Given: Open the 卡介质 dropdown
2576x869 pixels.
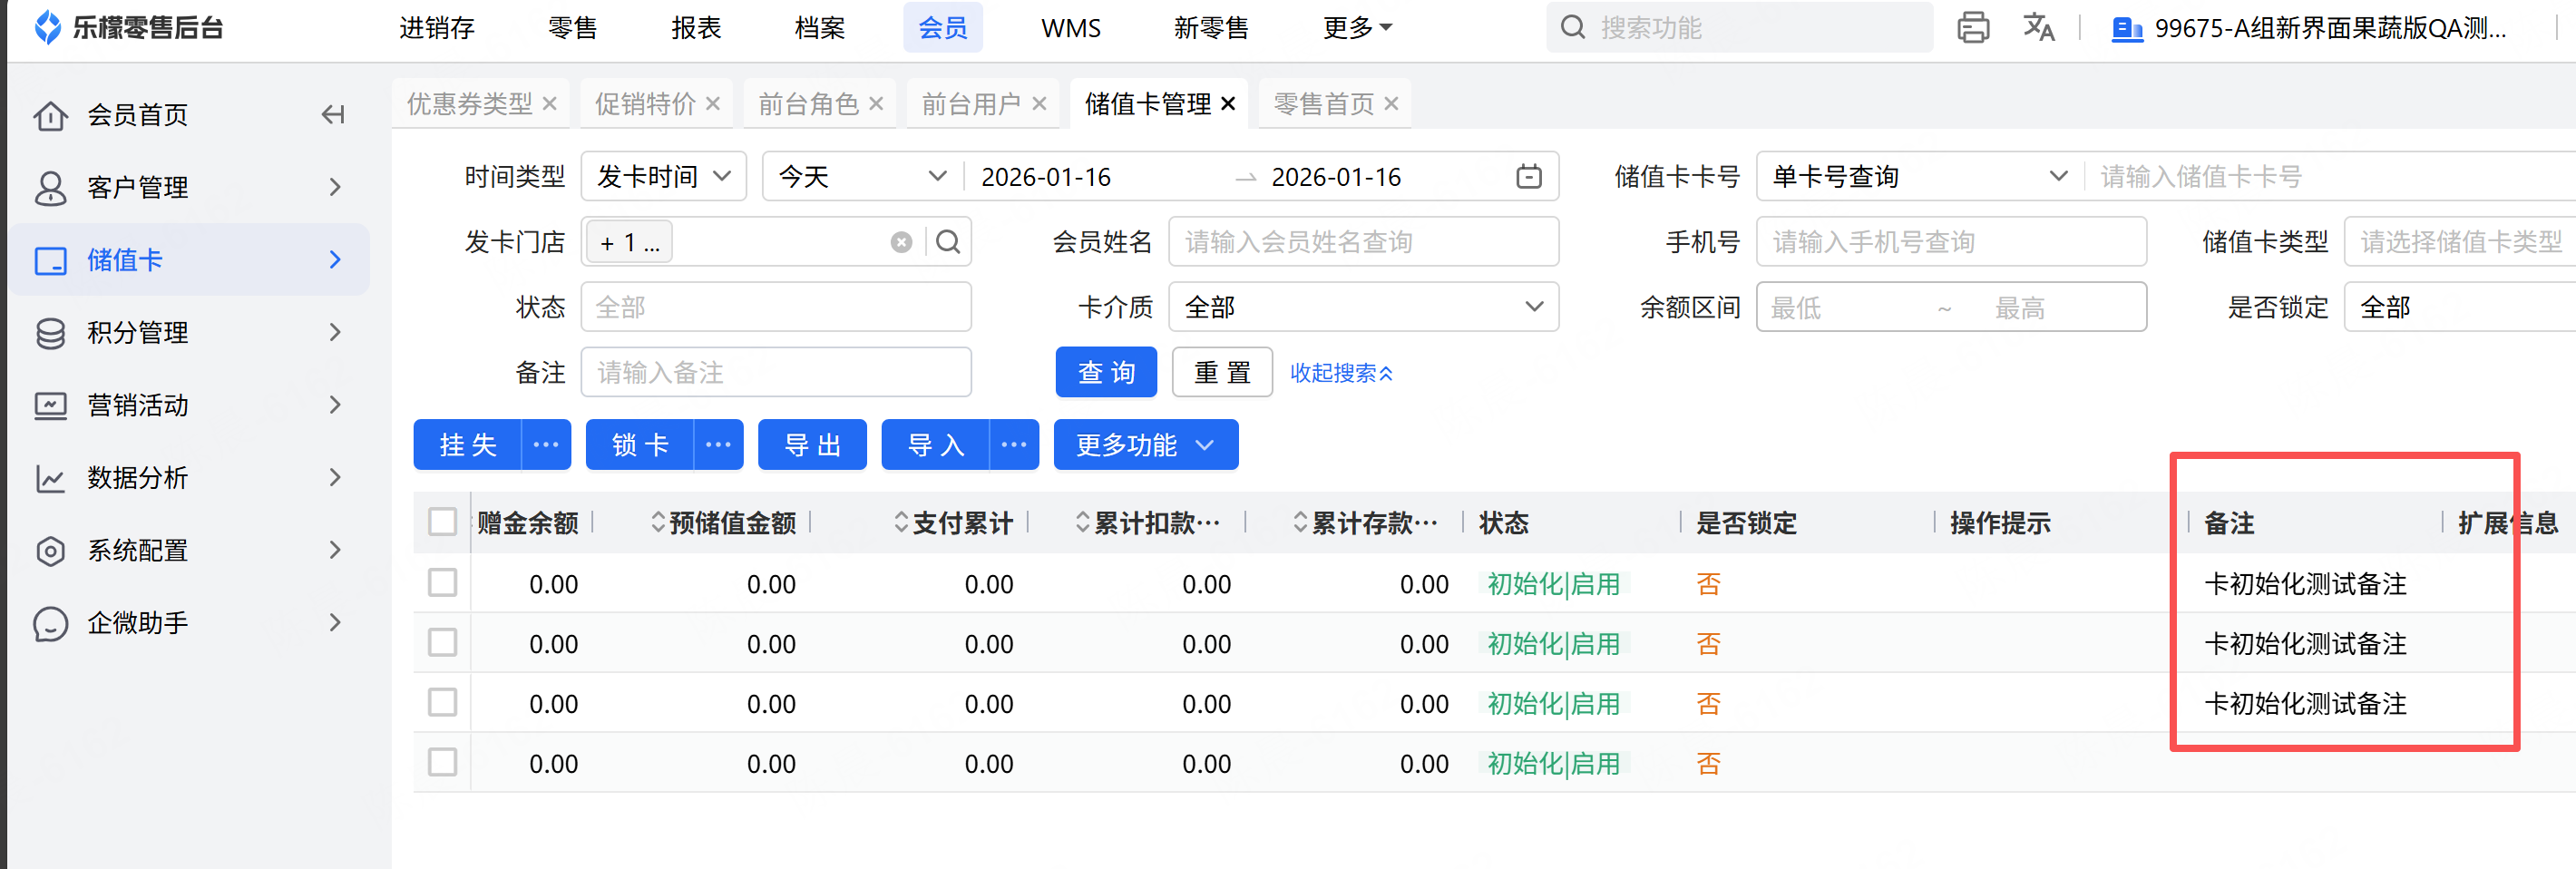Looking at the screenshot, I should (x=1362, y=307).
